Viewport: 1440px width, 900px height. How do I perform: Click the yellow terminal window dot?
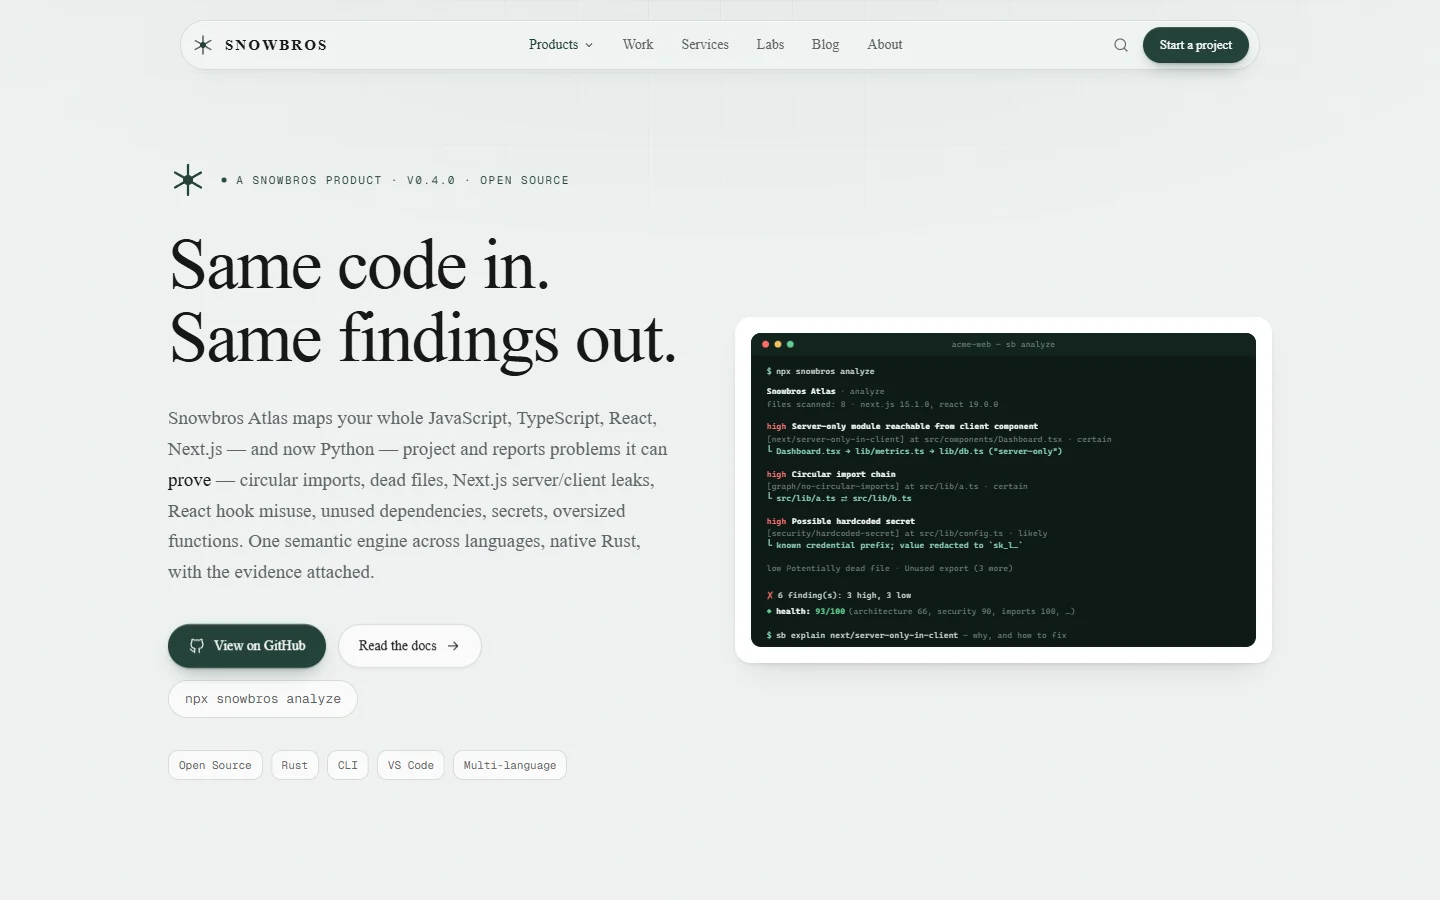pos(778,344)
